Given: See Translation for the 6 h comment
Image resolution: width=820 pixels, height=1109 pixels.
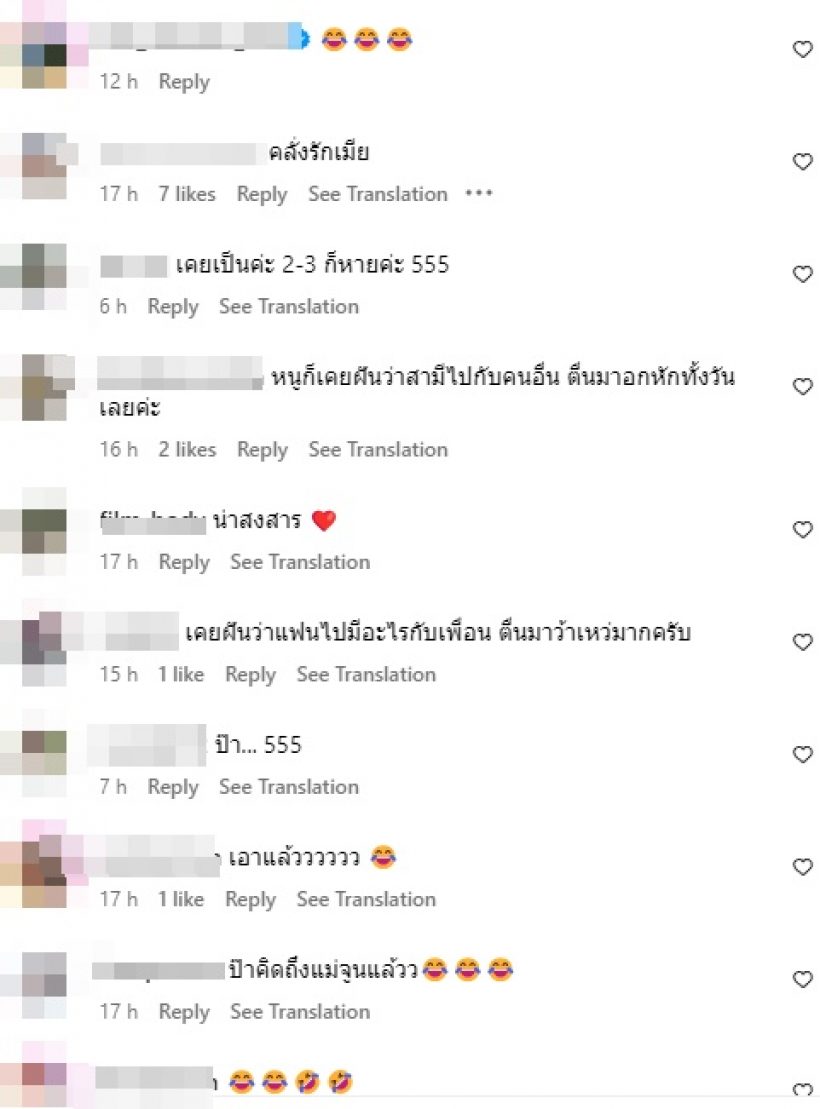Looking at the screenshot, I should coord(289,306).
